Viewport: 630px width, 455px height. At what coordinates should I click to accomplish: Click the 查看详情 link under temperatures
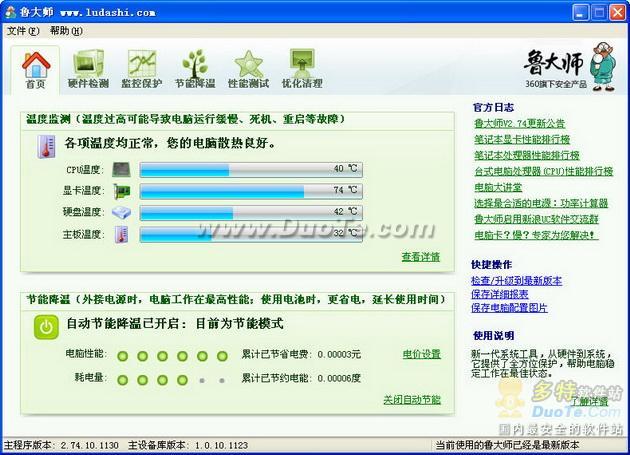coord(420,257)
